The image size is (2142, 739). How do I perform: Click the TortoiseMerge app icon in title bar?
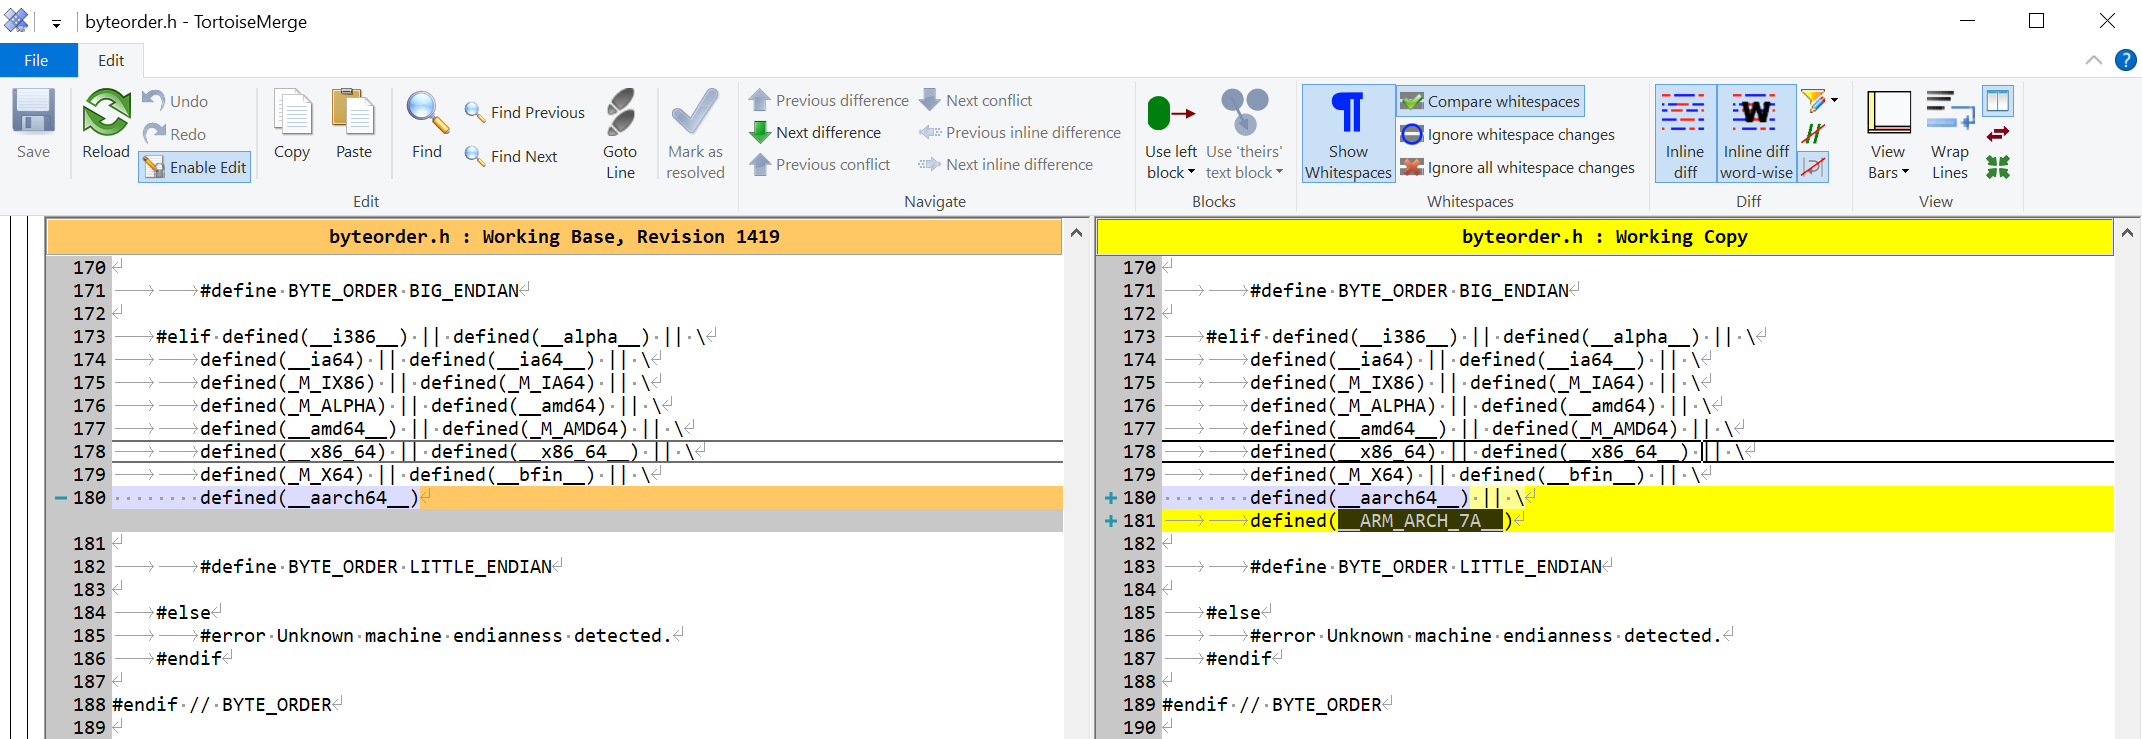pyautogui.click(x=17, y=20)
